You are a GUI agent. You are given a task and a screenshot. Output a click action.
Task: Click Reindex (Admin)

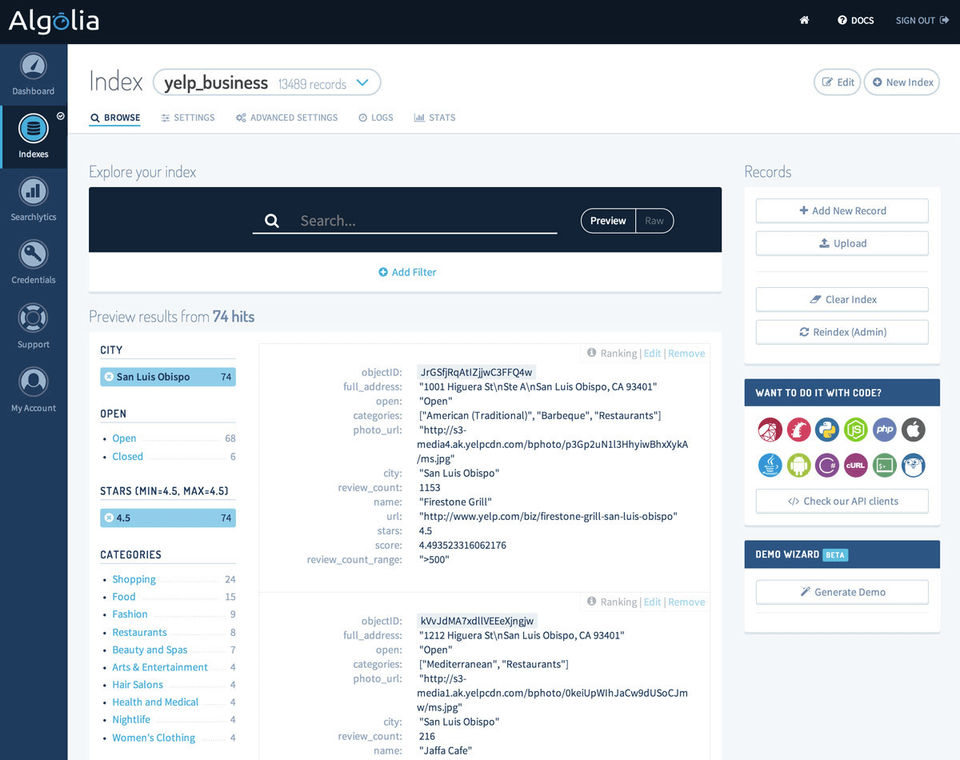coord(842,332)
